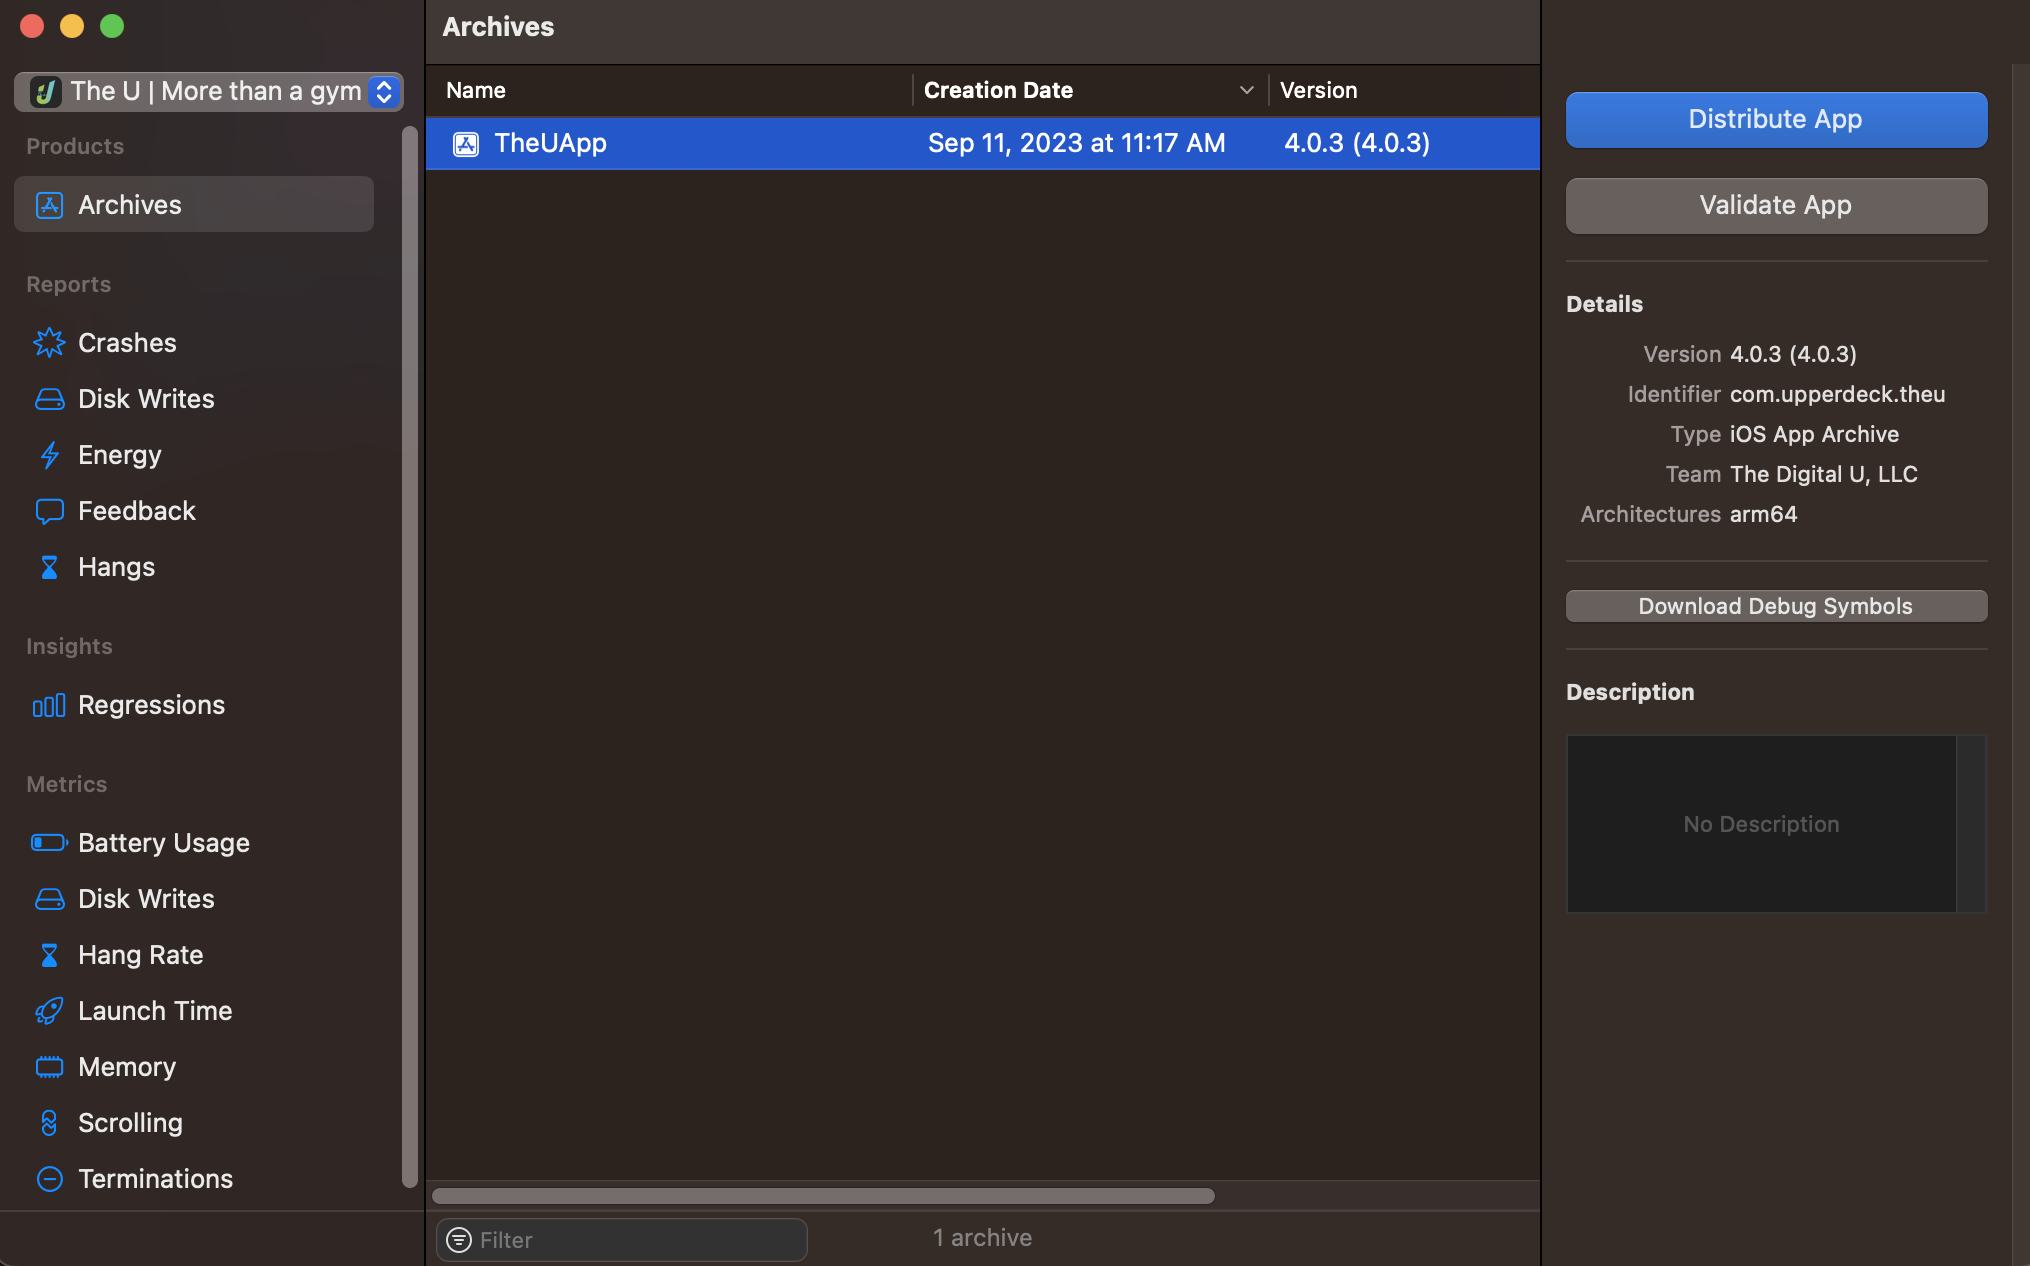Click the Launch Time rocket icon
This screenshot has height=1266, width=2030.
(49, 1011)
